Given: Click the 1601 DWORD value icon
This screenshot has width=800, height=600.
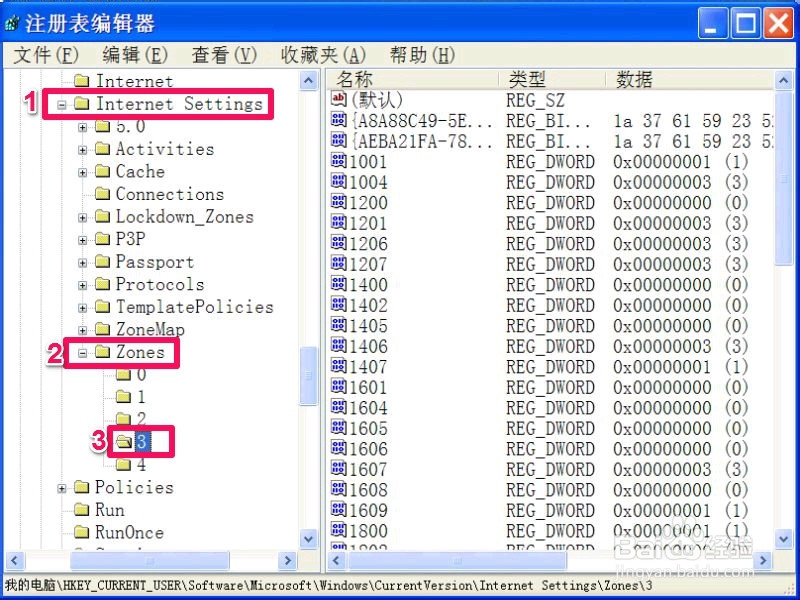Looking at the screenshot, I should pos(339,386).
